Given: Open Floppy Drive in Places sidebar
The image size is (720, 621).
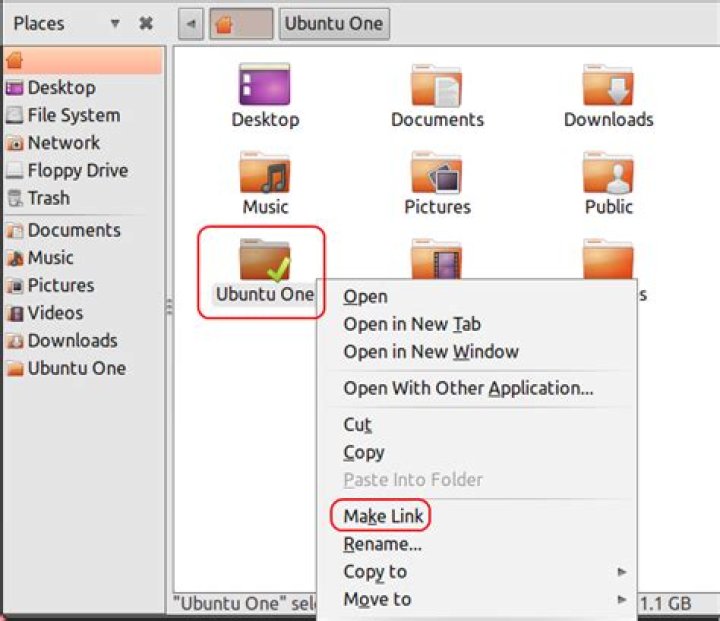Looking at the screenshot, I should pyautogui.click(x=67, y=170).
